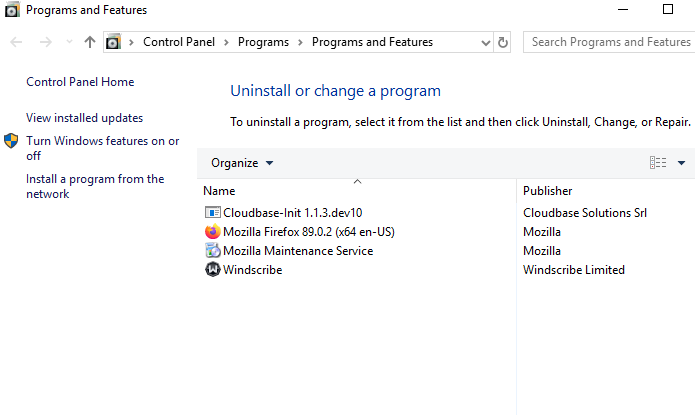Open the view options dropdown arrow

click(682, 163)
